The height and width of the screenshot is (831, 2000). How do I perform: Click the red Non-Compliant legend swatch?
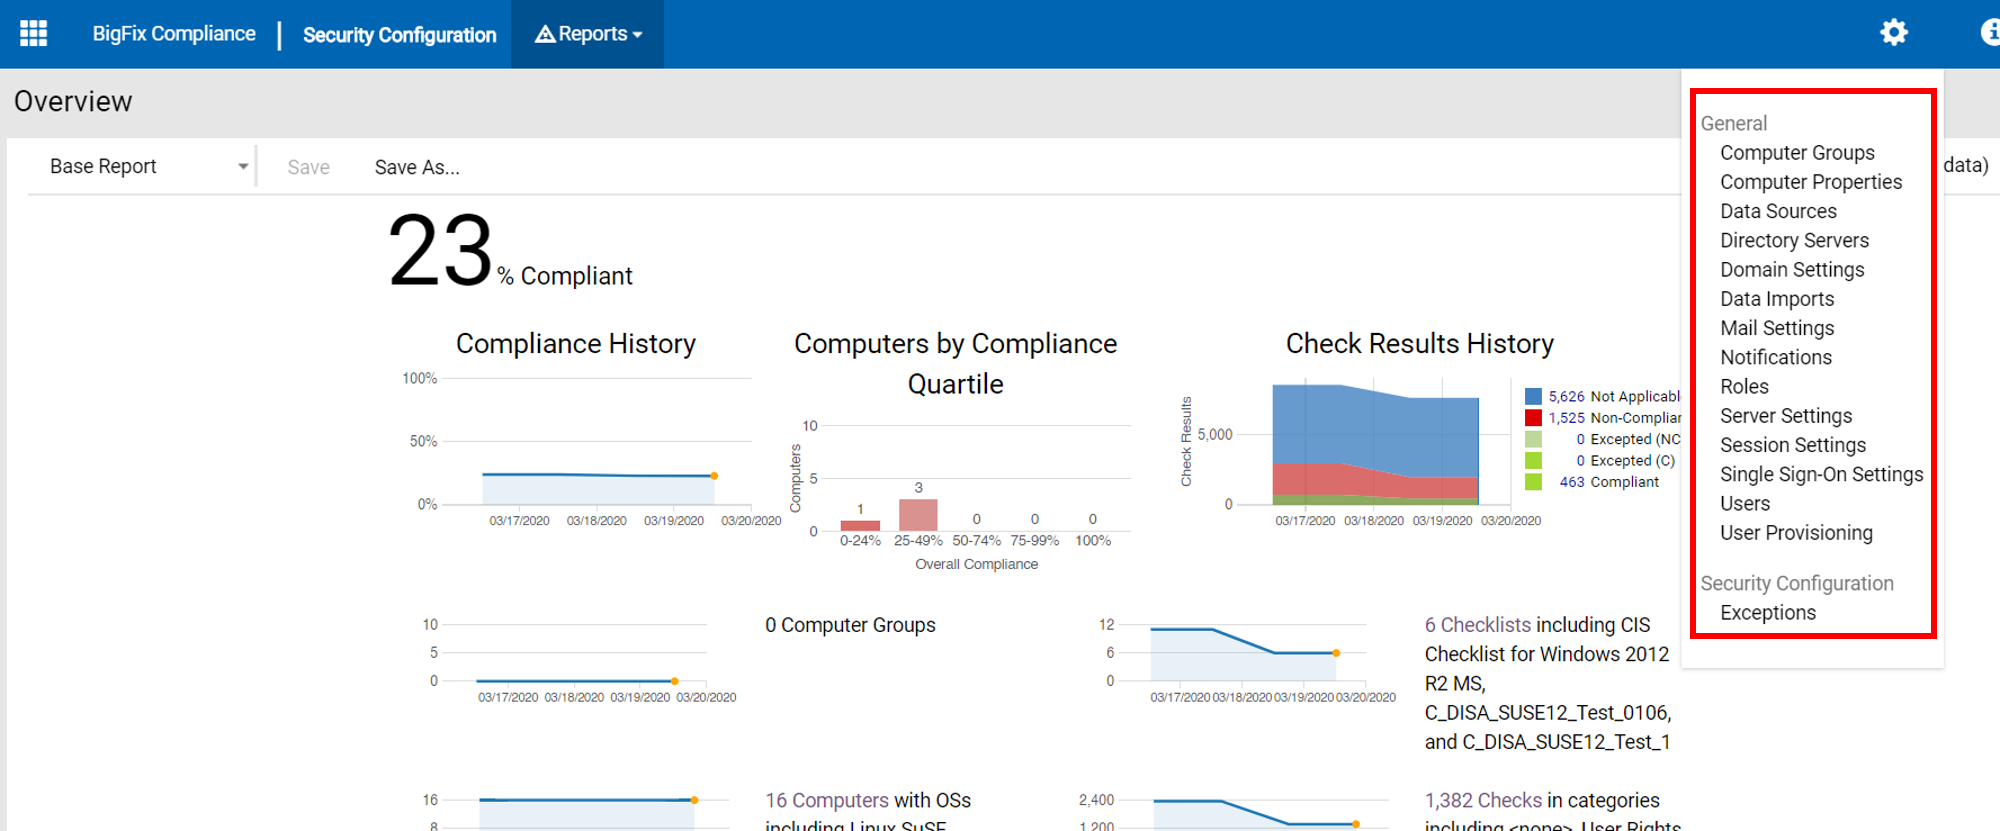1533,418
